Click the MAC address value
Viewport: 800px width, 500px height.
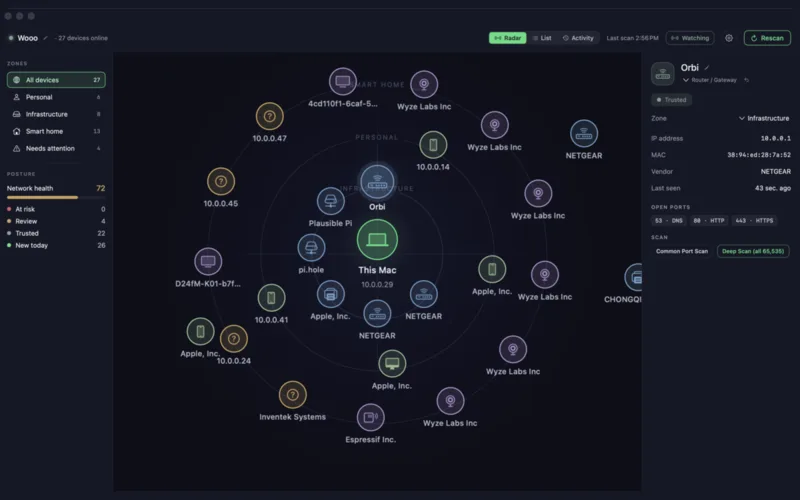tap(759, 155)
